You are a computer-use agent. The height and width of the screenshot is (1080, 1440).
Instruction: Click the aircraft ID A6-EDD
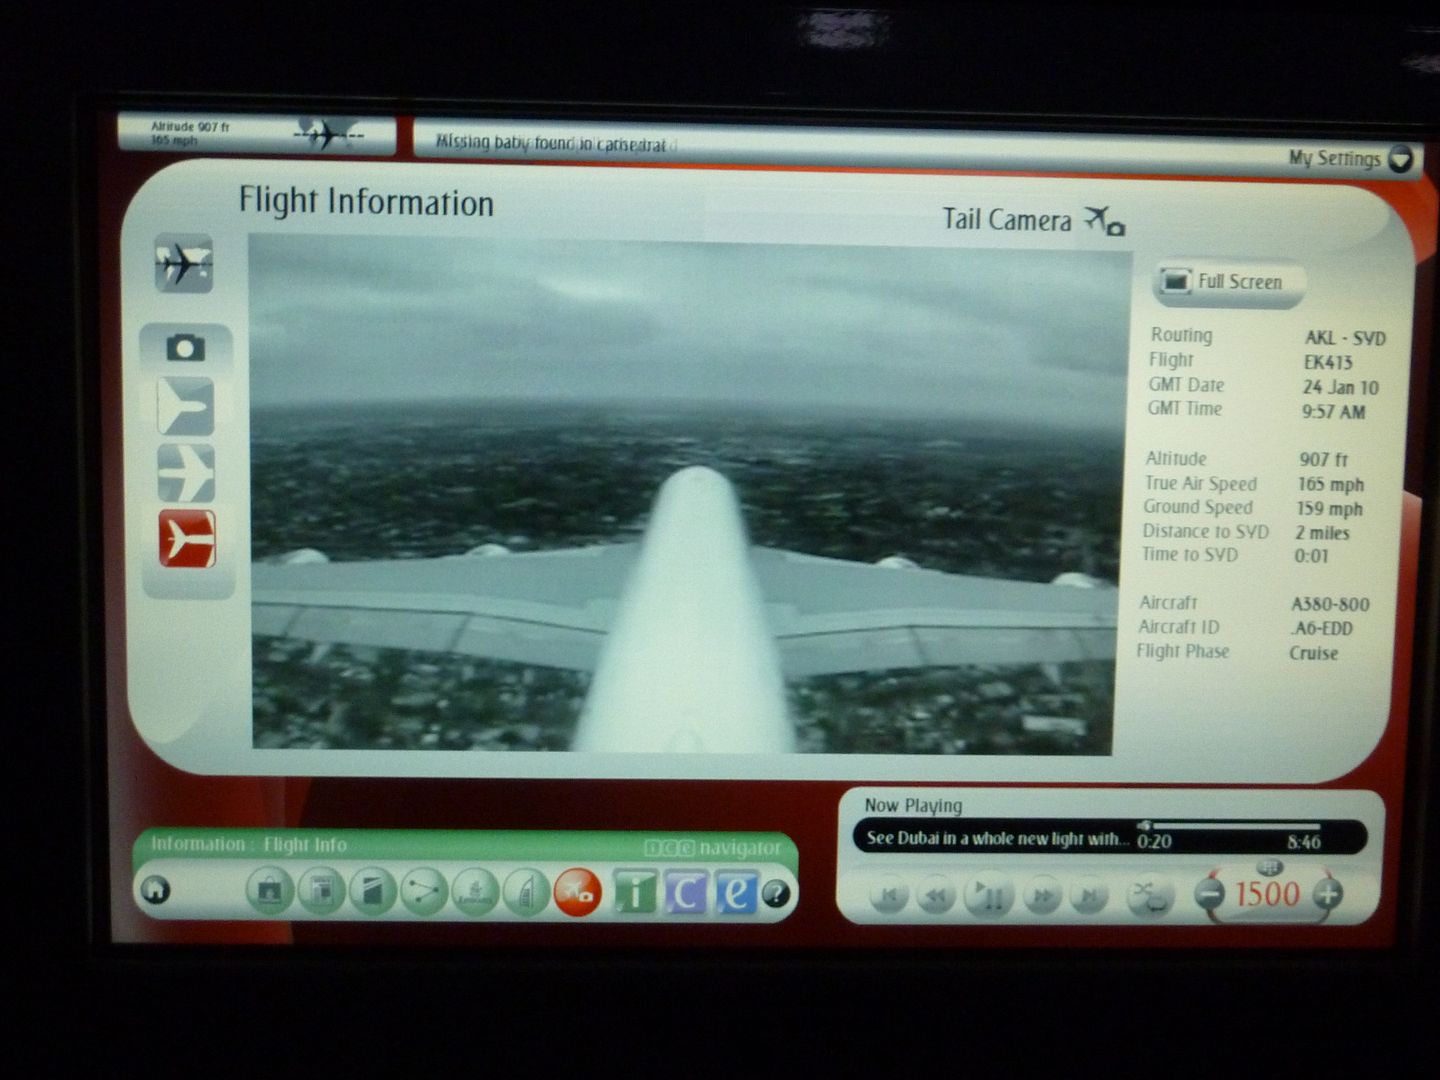coord(1322,628)
